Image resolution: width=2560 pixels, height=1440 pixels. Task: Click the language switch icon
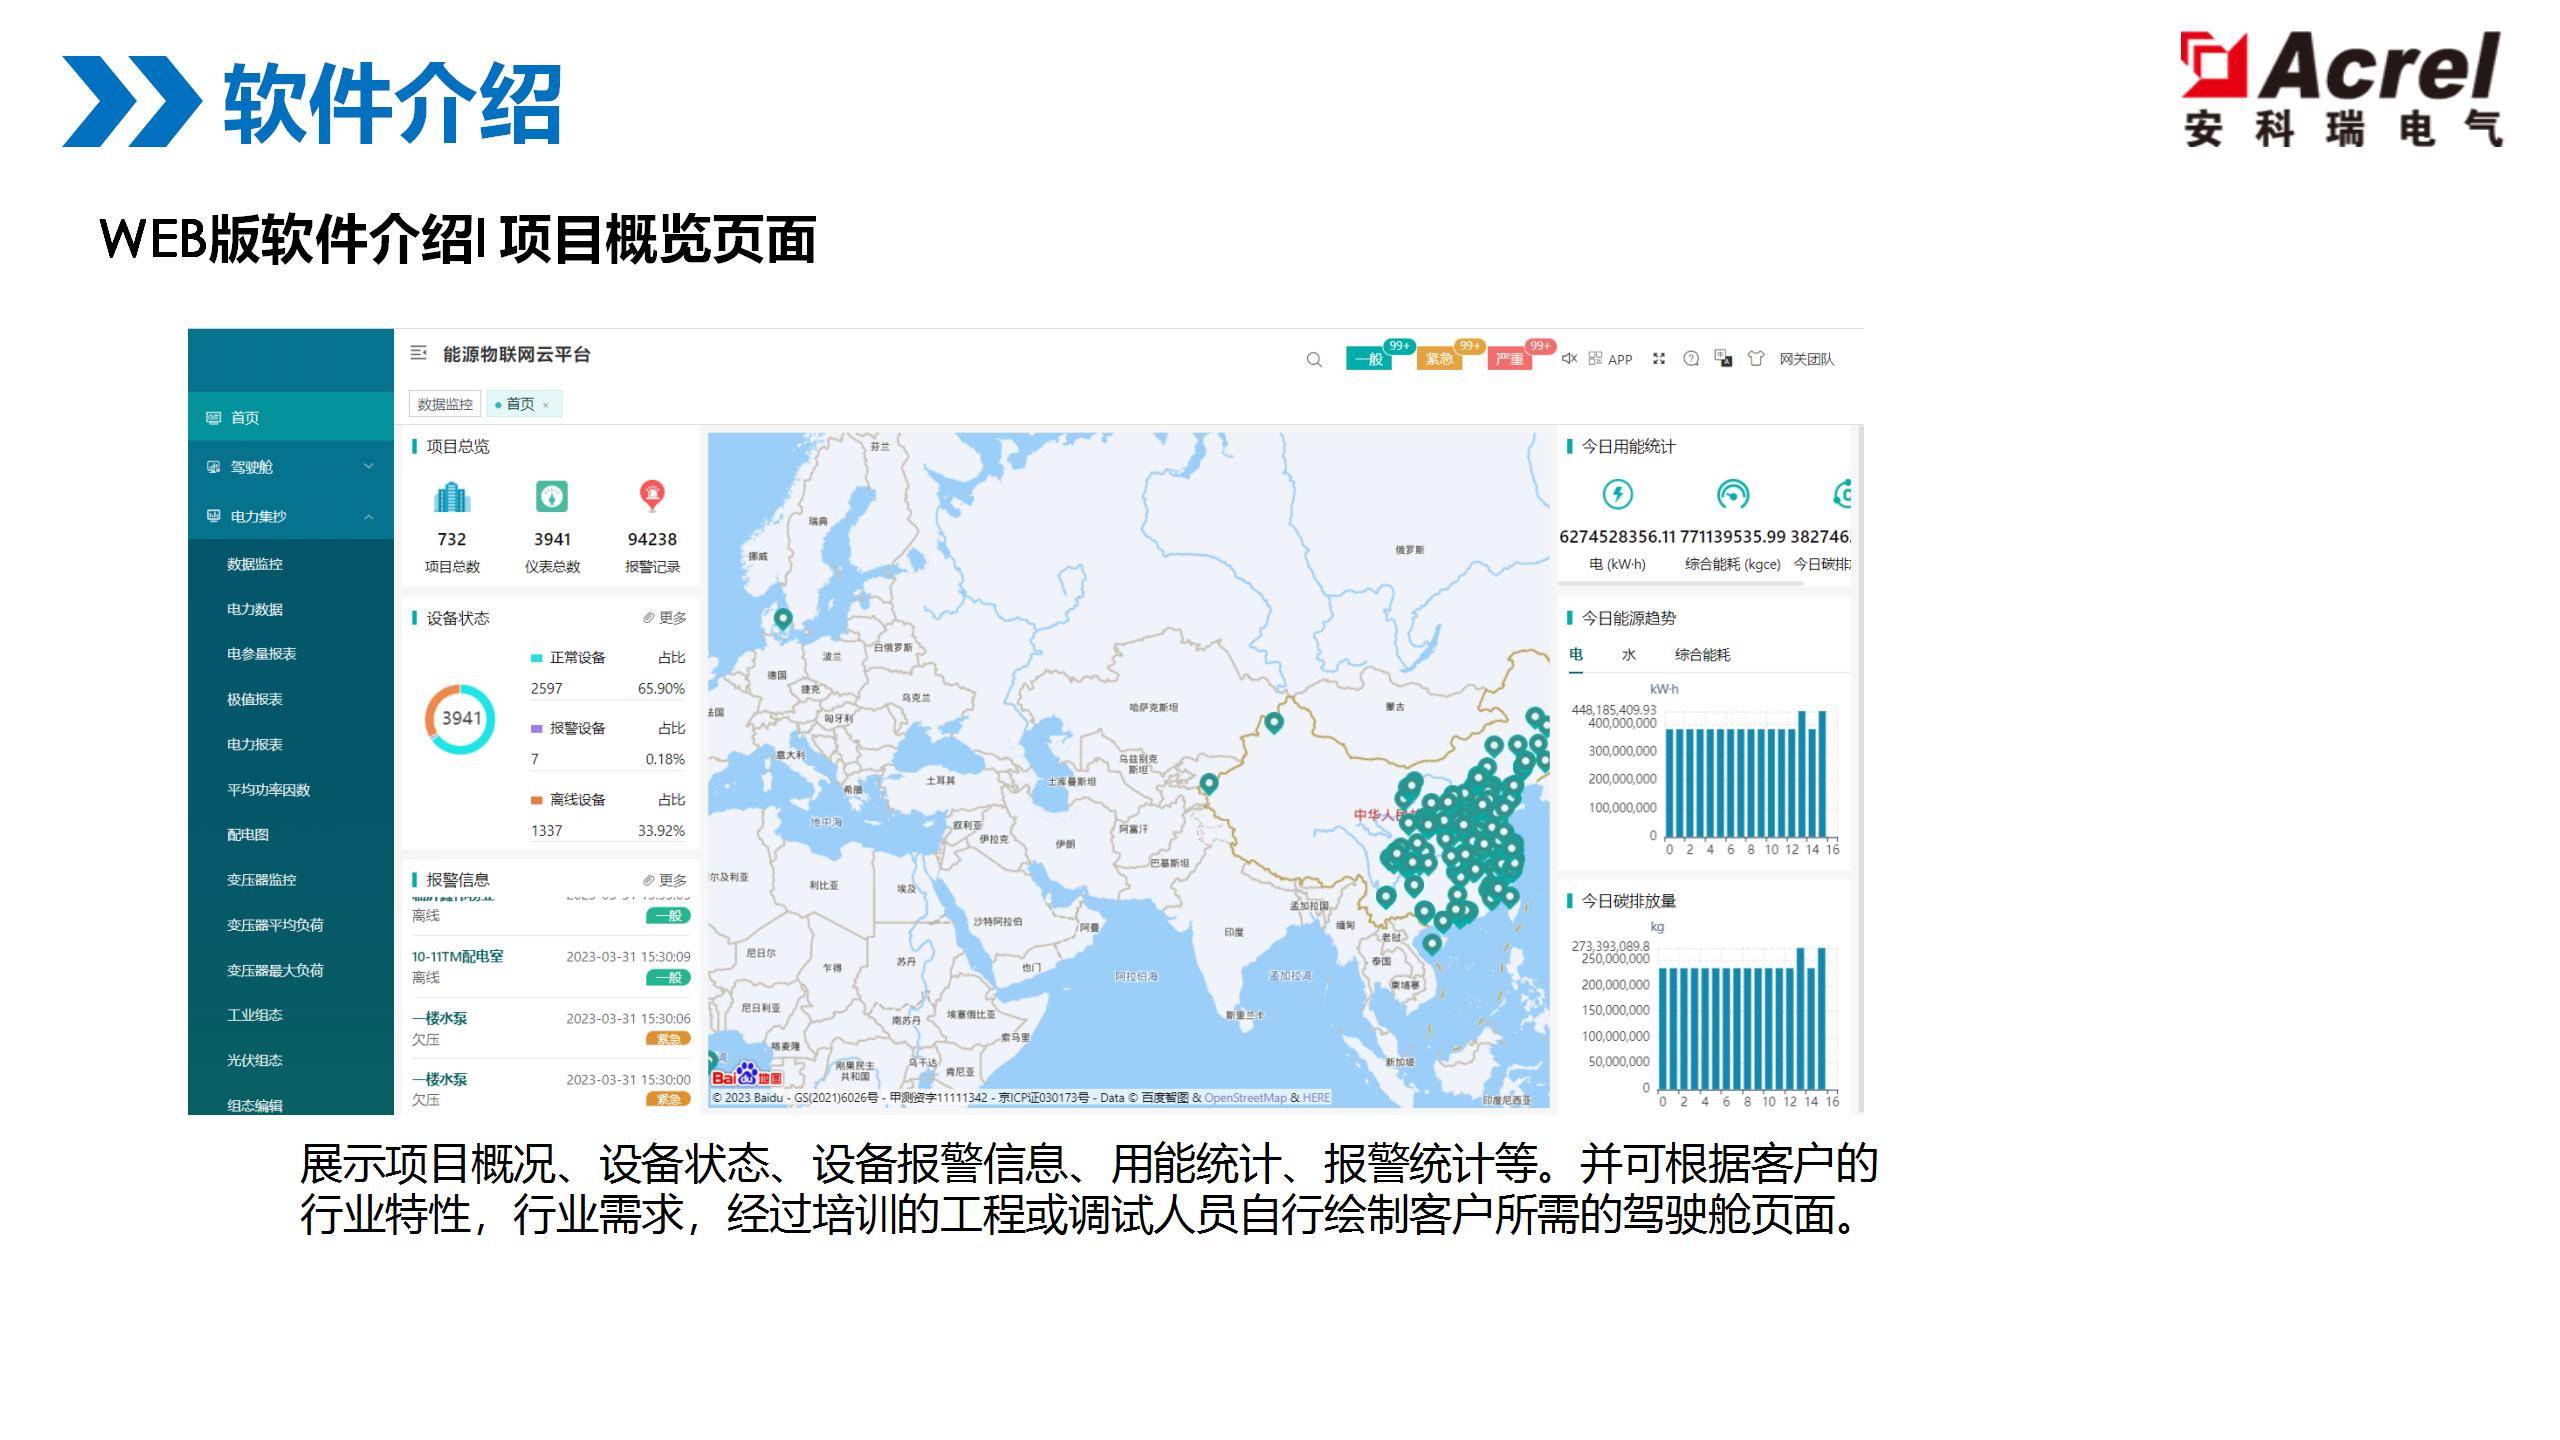[x=1723, y=358]
